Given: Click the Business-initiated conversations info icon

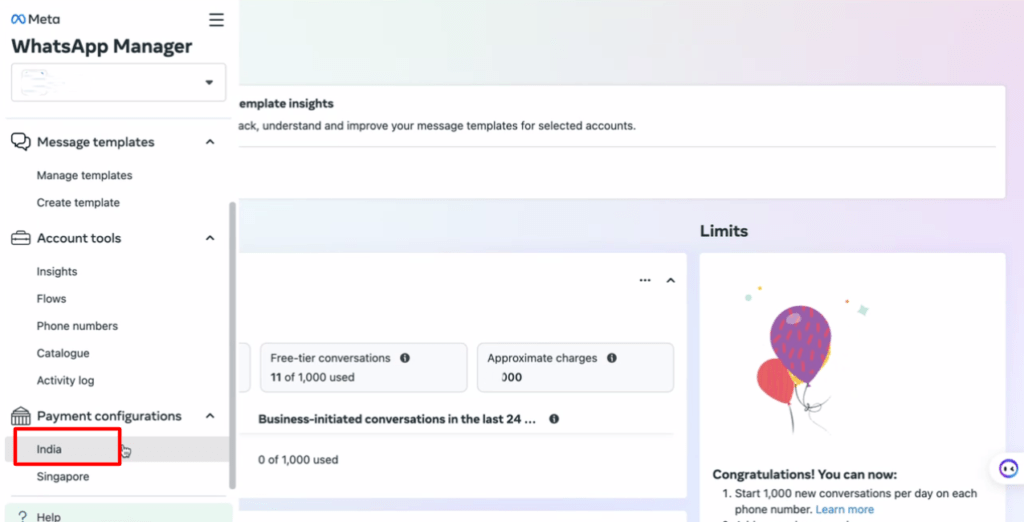Looking at the screenshot, I should (x=553, y=420).
